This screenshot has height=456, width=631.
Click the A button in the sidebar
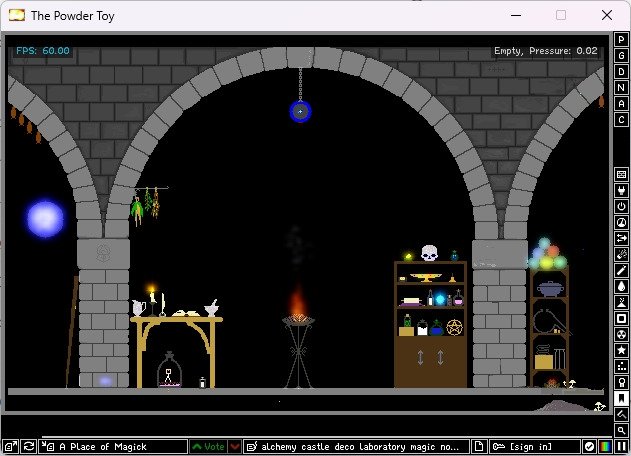621,104
